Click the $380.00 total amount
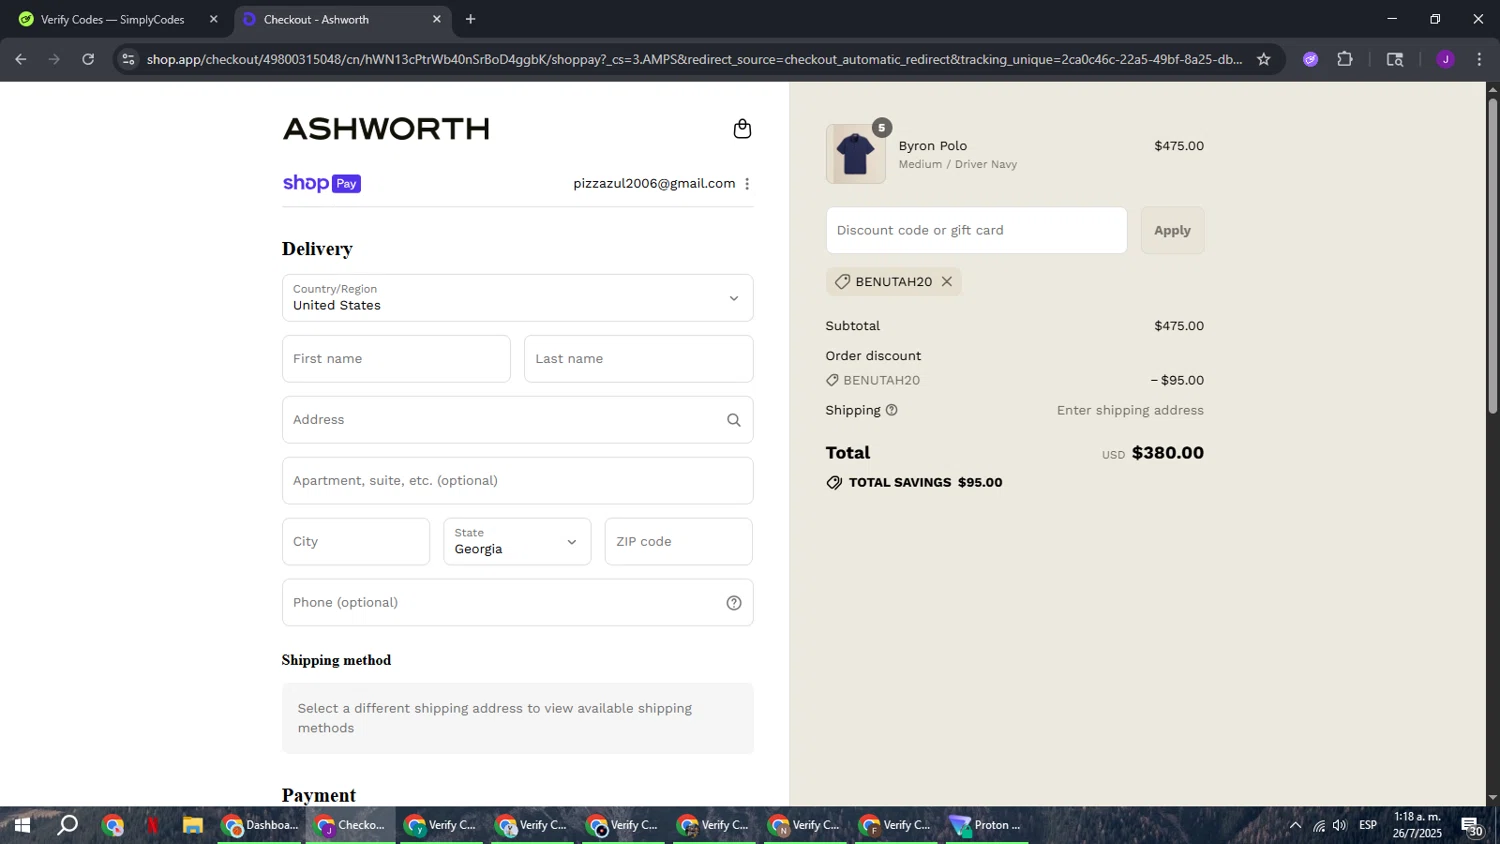Screen dimensions: 1500x844 pyautogui.click(x=1167, y=453)
